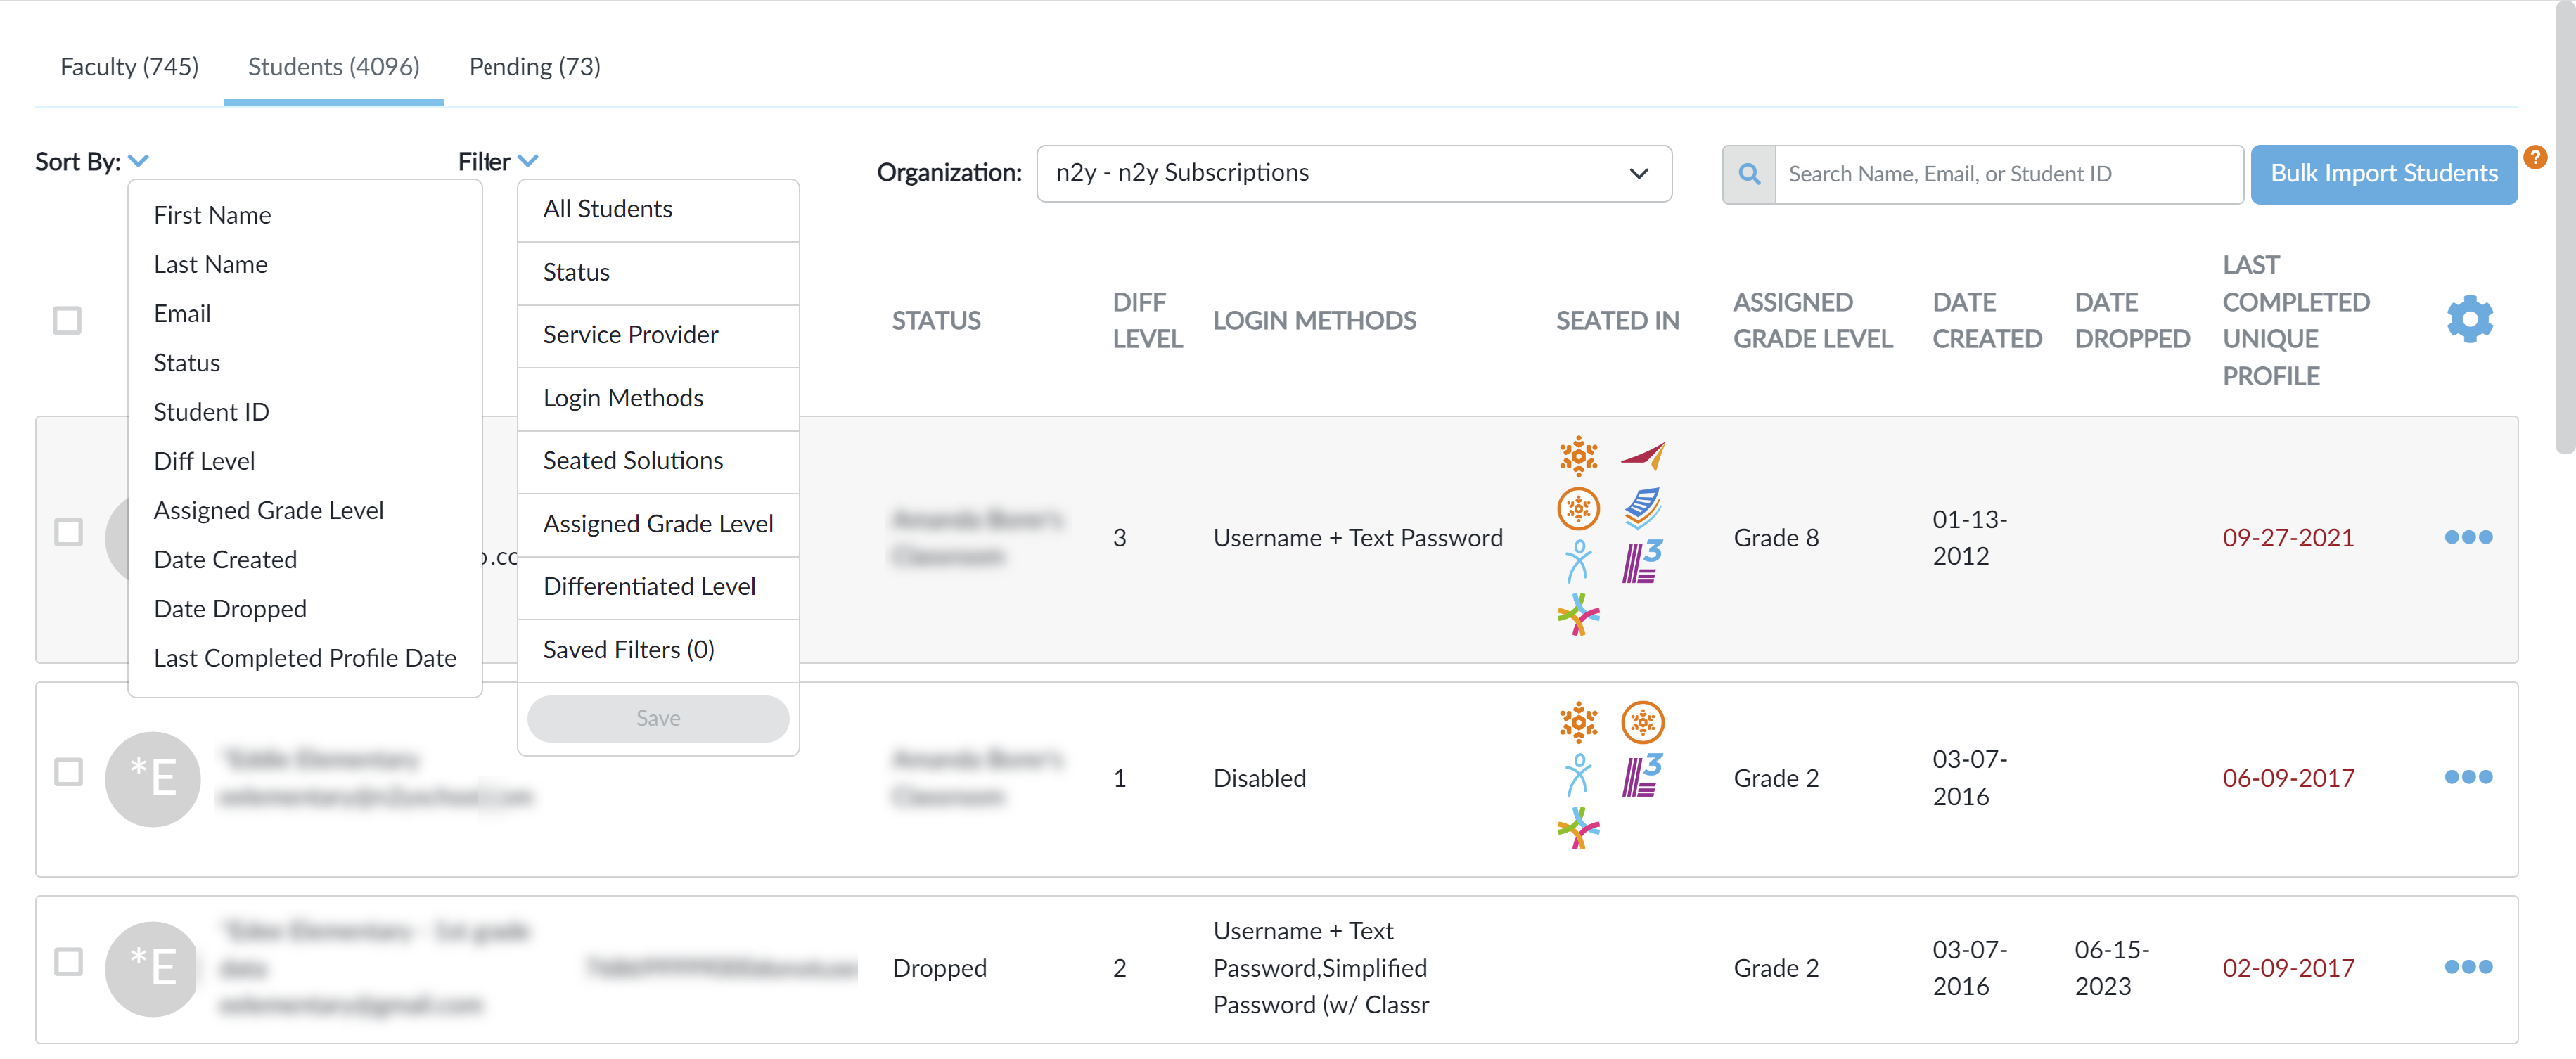
Task: Toggle the select-all checkbox in table header
Action: [67, 320]
